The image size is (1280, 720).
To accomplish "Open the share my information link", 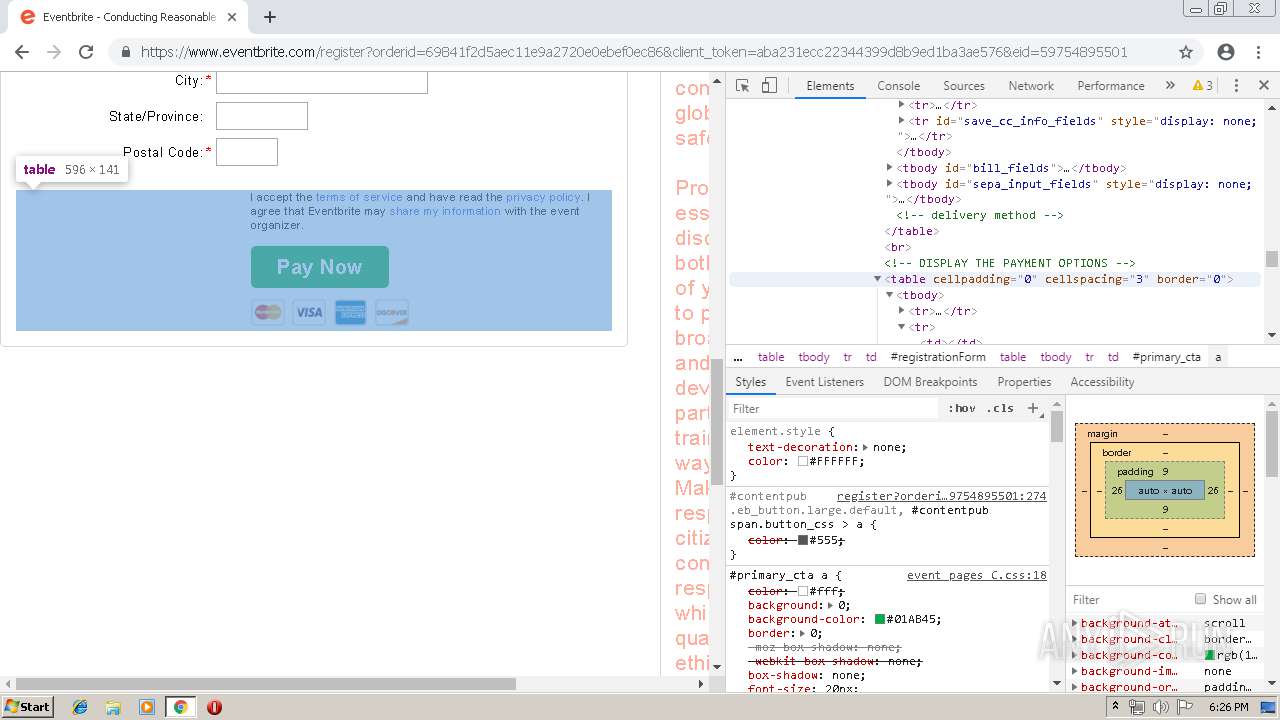I will [445, 211].
